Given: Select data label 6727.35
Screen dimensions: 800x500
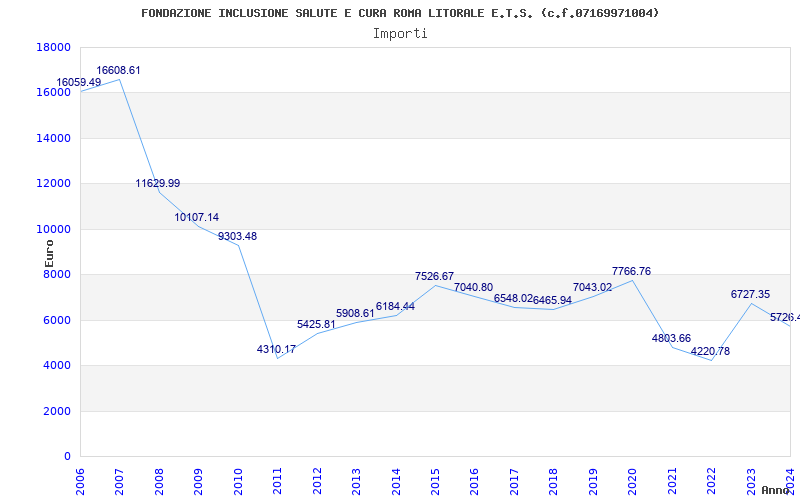Looking at the screenshot, I should pos(751,294).
